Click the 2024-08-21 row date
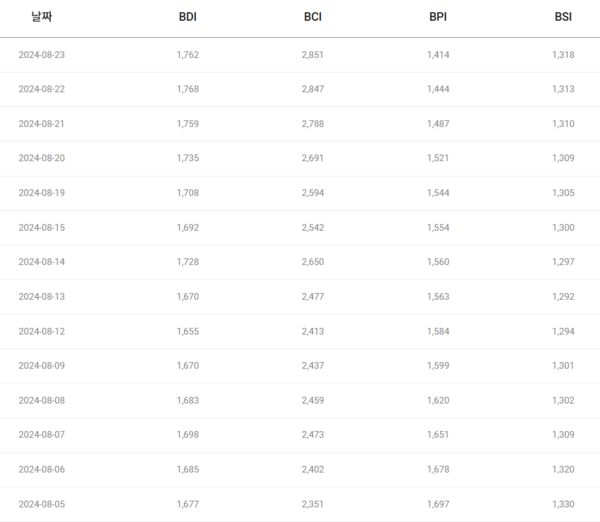This screenshot has width=600, height=522. tap(41, 124)
